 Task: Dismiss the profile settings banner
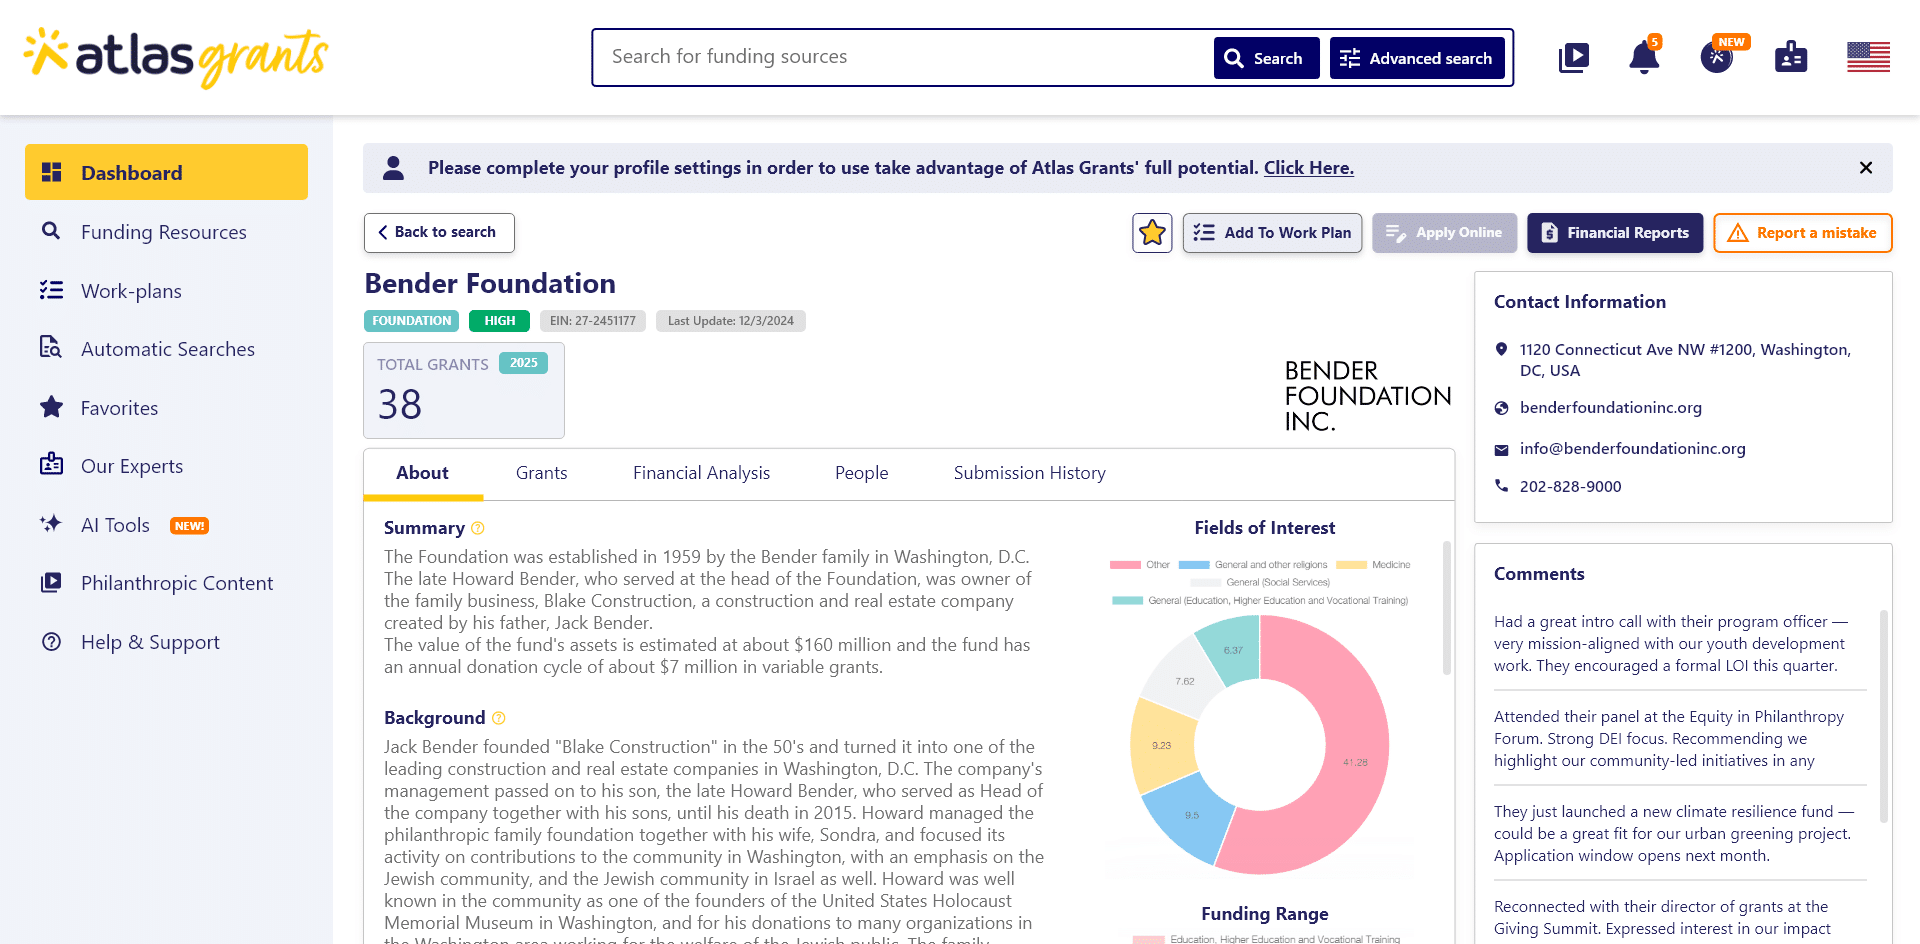pyautogui.click(x=1866, y=168)
